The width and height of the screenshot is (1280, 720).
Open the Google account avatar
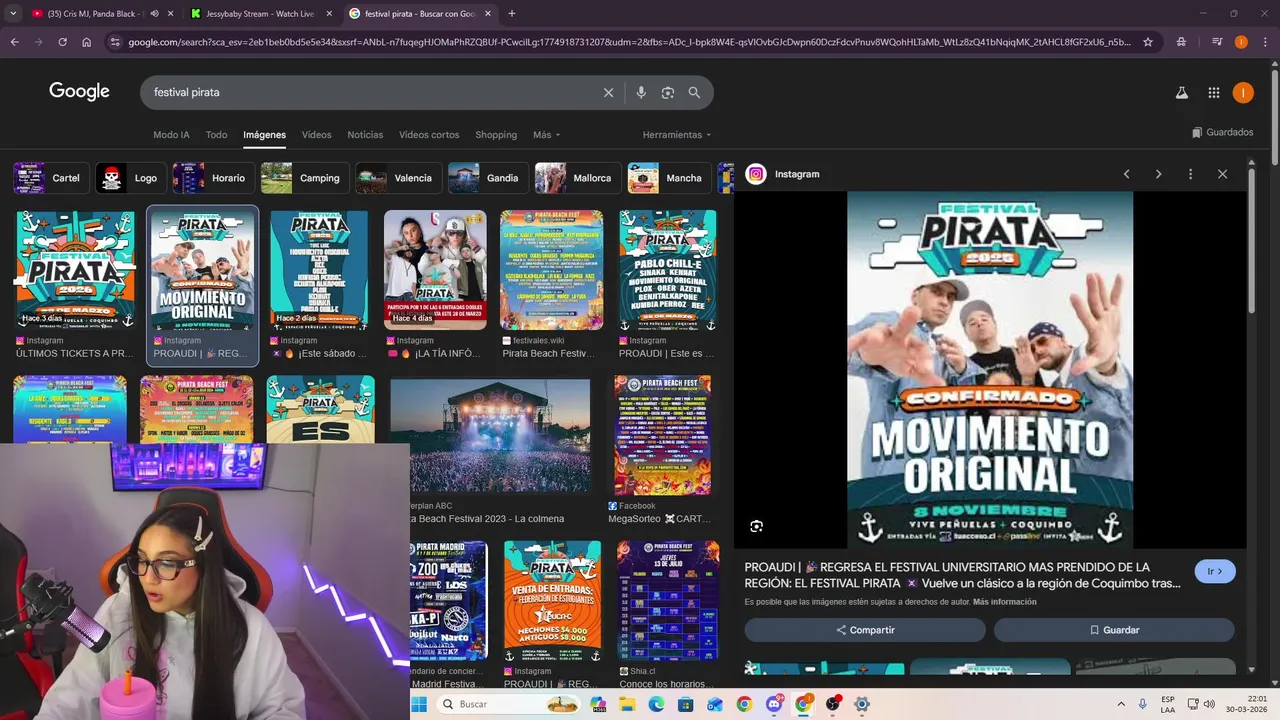tap(1243, 92)
